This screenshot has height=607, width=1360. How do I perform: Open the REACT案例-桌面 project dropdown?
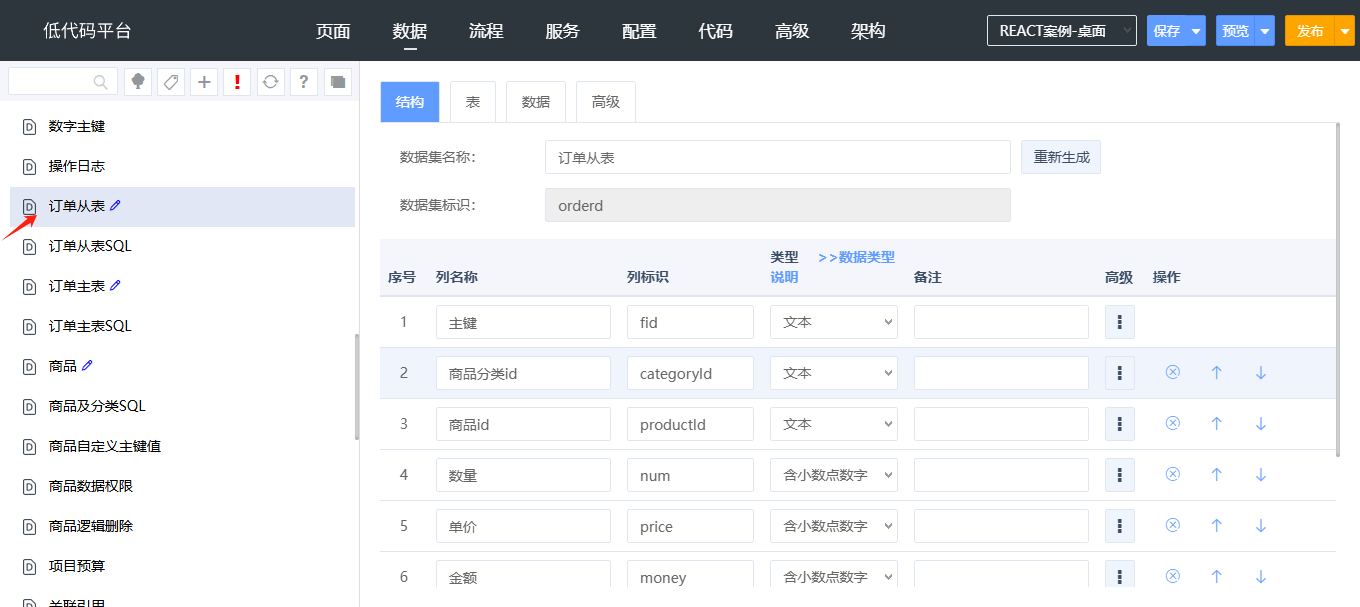[1062, 31]
